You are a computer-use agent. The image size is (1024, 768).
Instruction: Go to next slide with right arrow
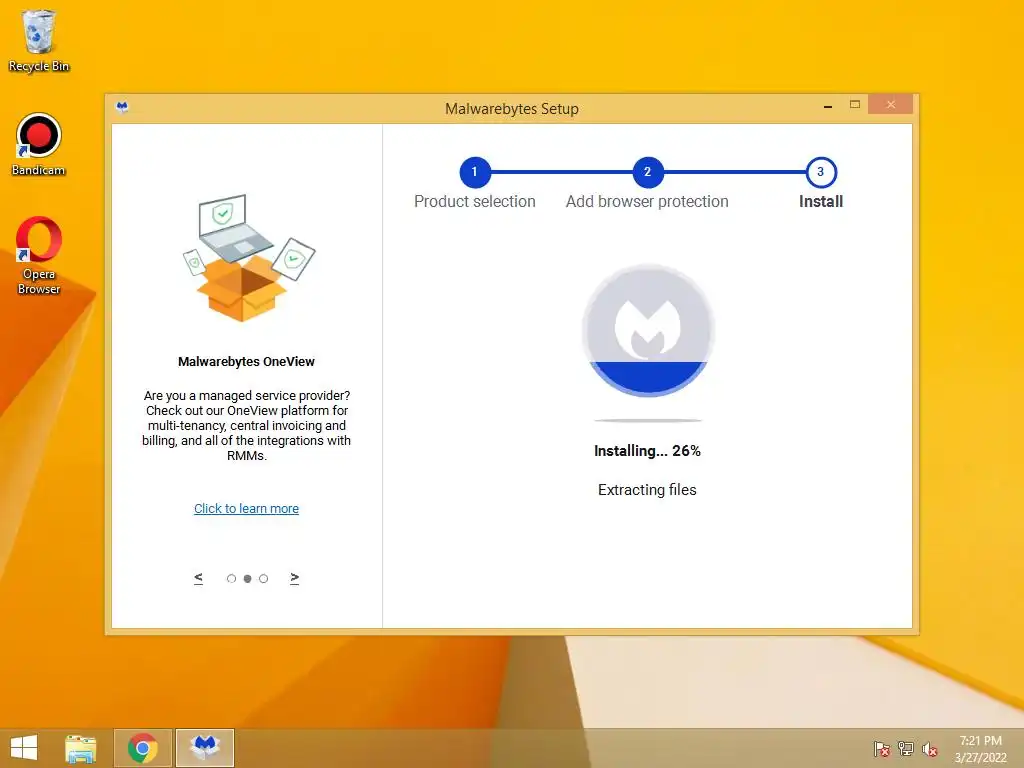[295, 578]
